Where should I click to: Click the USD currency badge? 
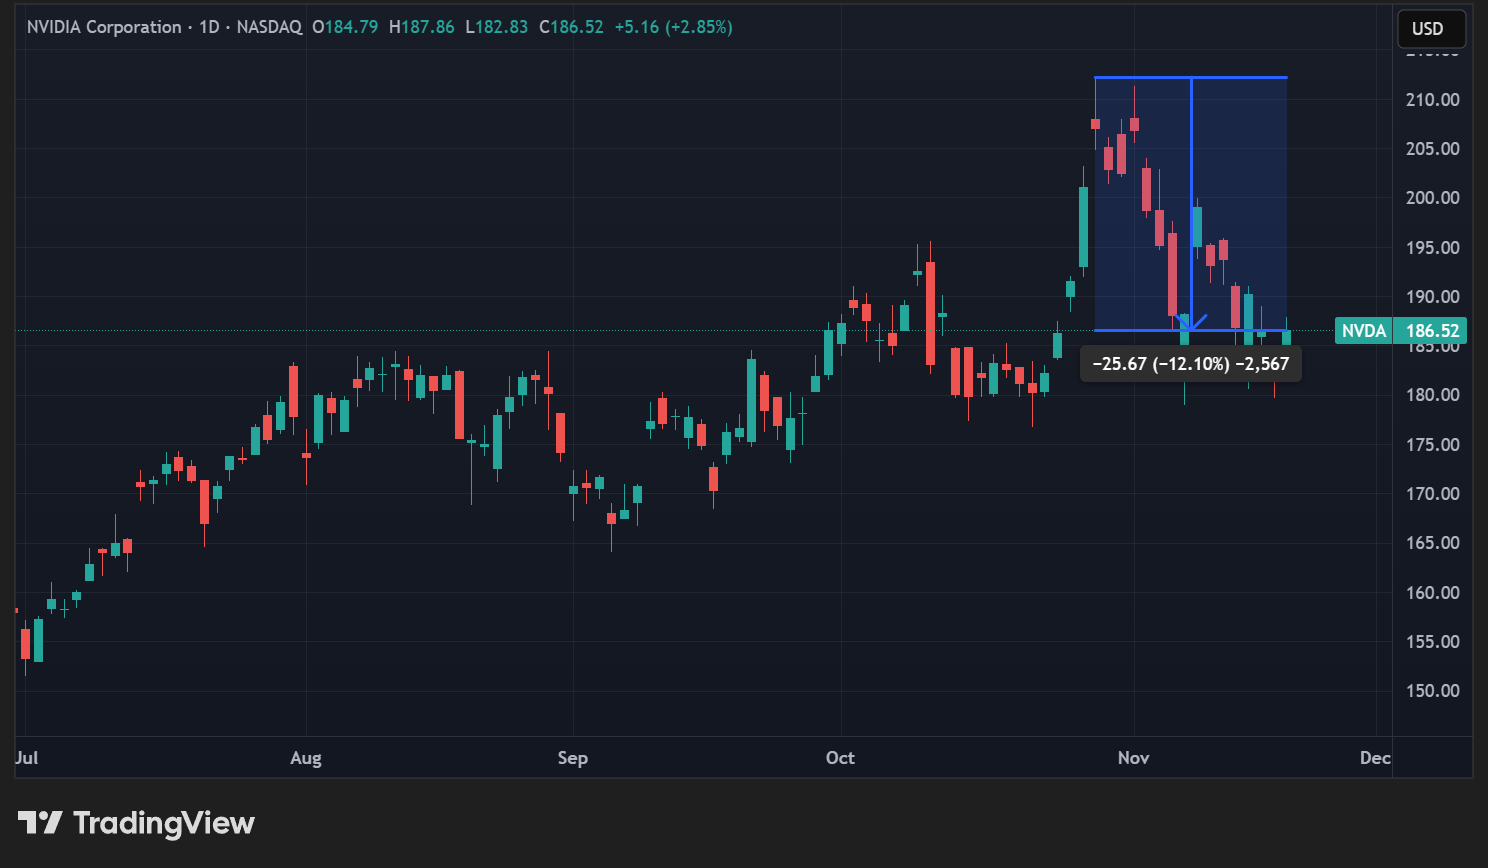[x=1430, y=28]
